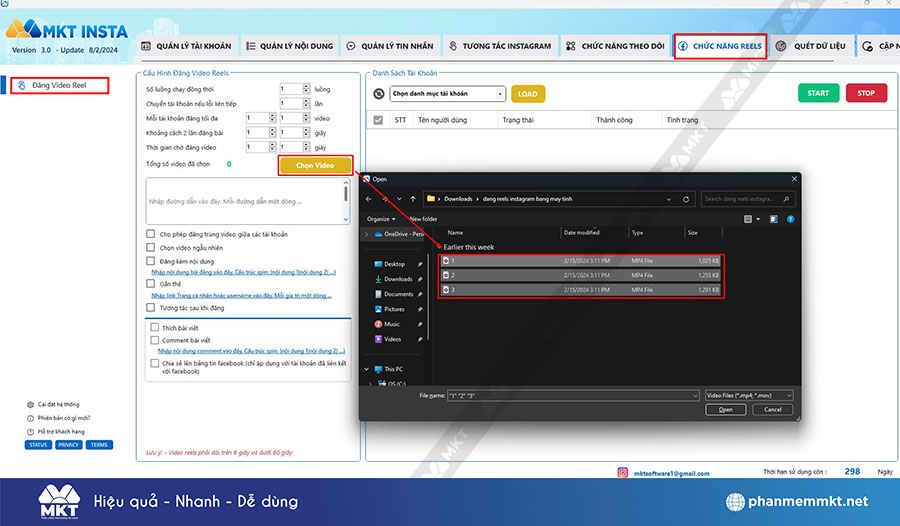Switch to Quản Lý Tài Khoản tab
The image size is (900, 526).
[x=186, y=46]
